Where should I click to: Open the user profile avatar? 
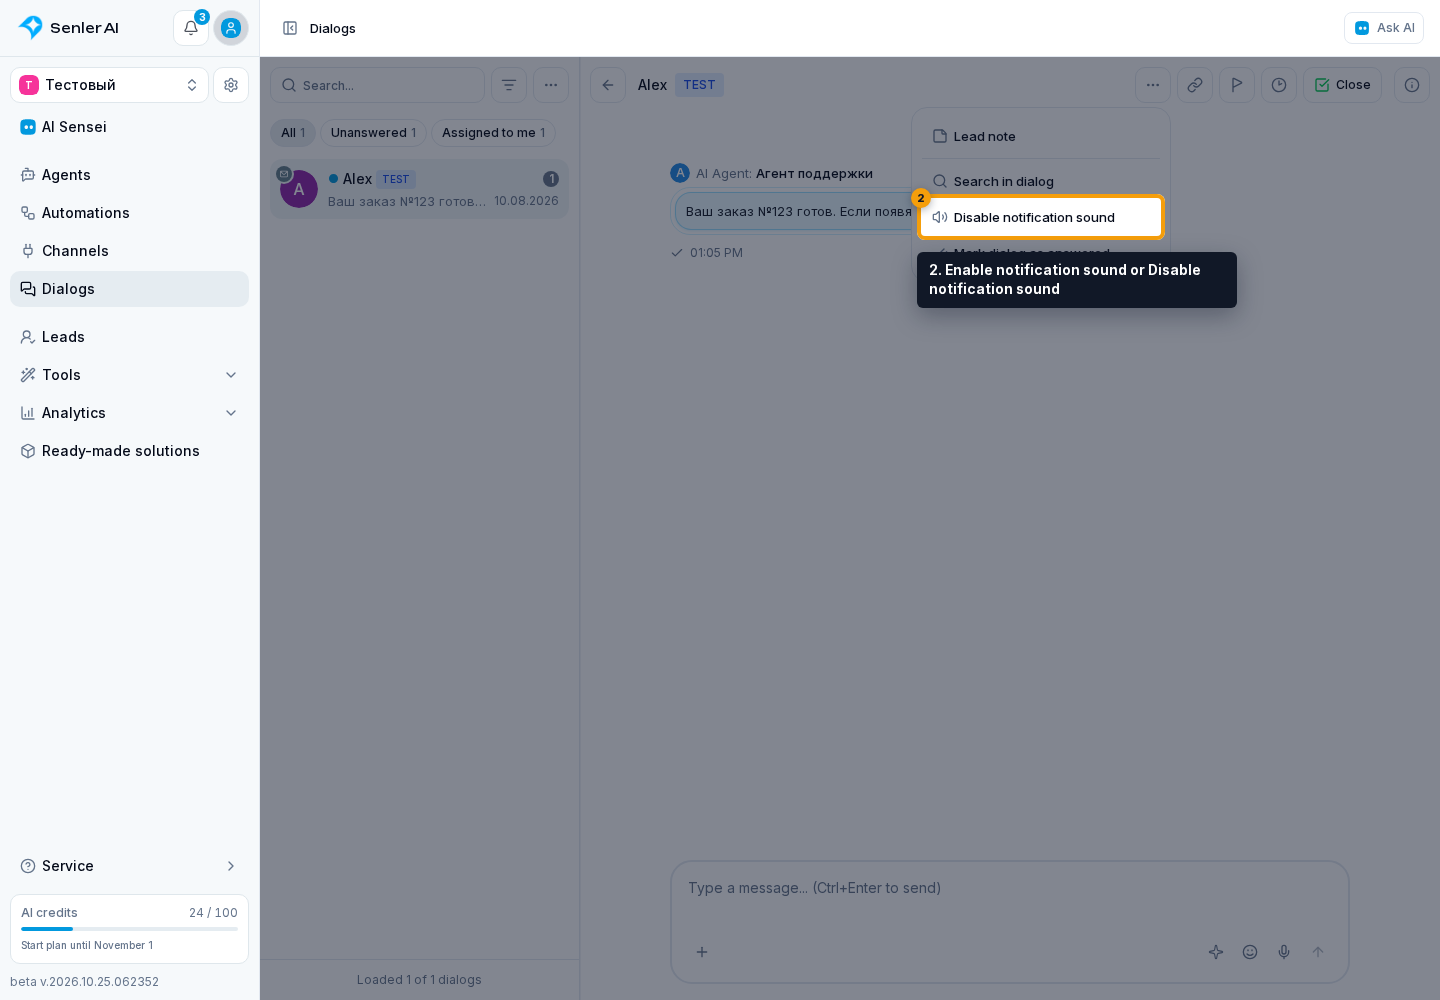pyautogui.click(x=231, y=28)
